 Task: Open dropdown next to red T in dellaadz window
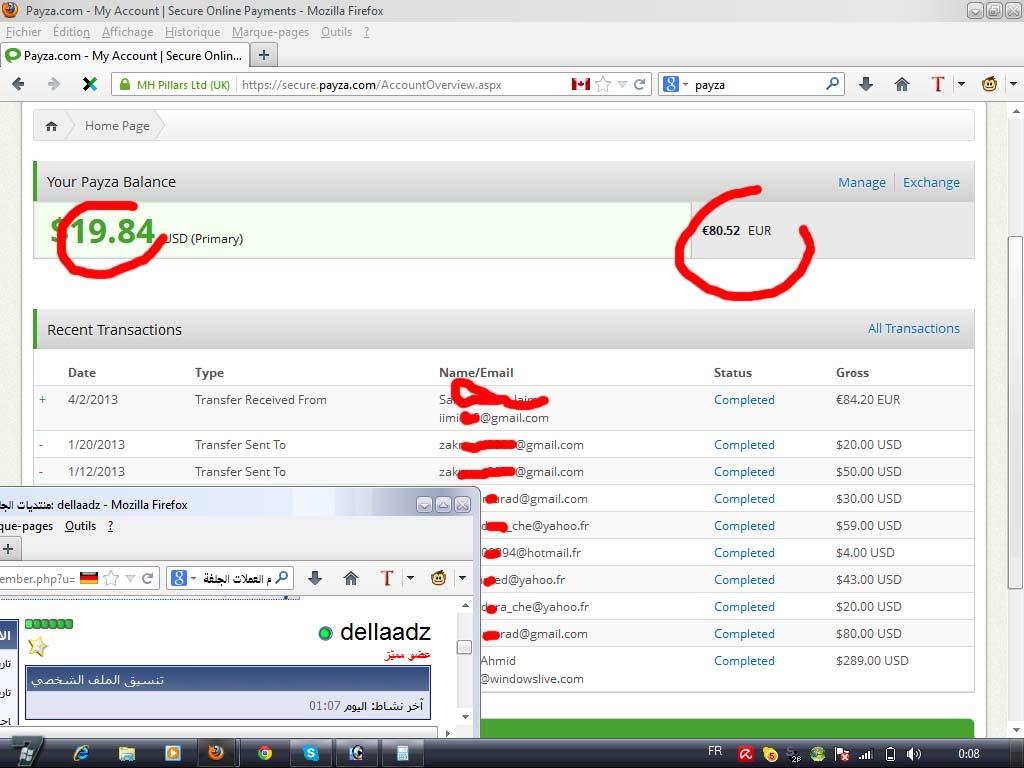tap(410, 578)
